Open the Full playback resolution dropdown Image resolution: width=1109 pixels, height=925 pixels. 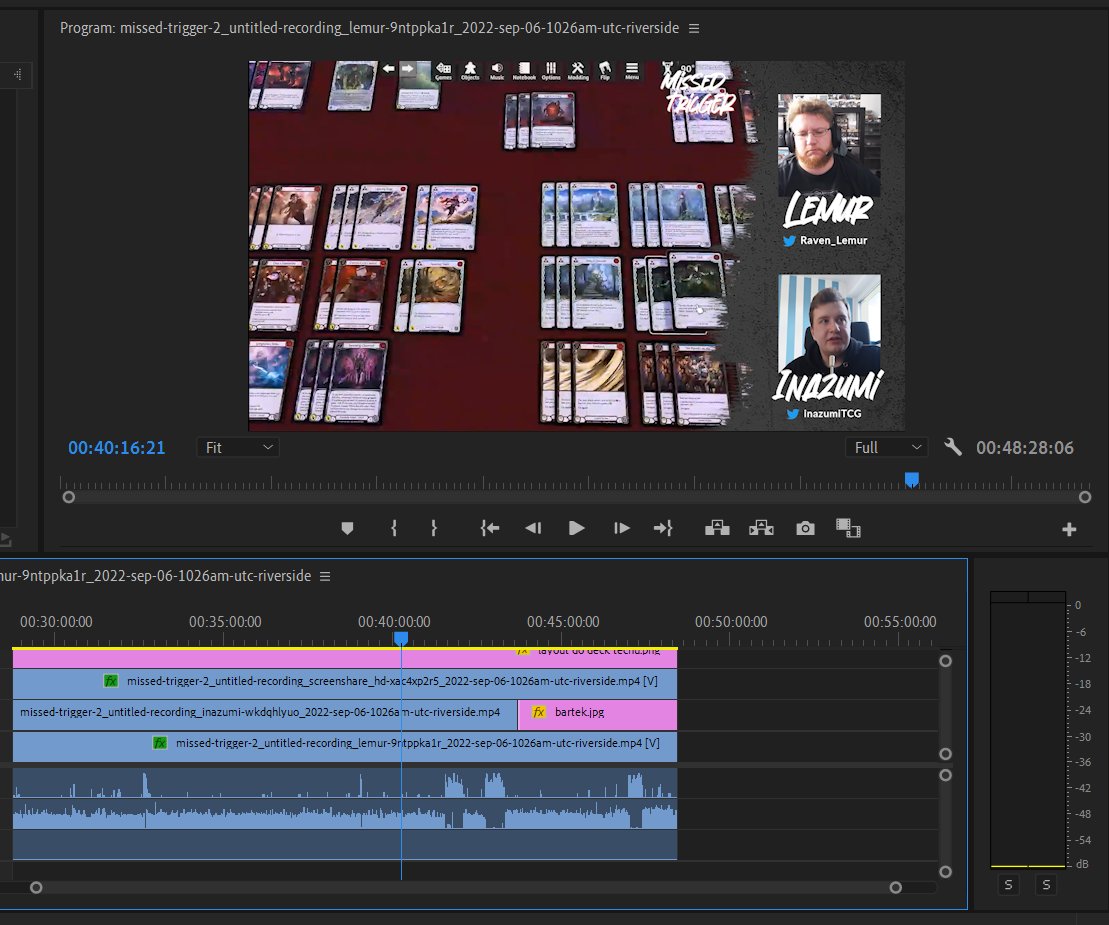point(886,448)
